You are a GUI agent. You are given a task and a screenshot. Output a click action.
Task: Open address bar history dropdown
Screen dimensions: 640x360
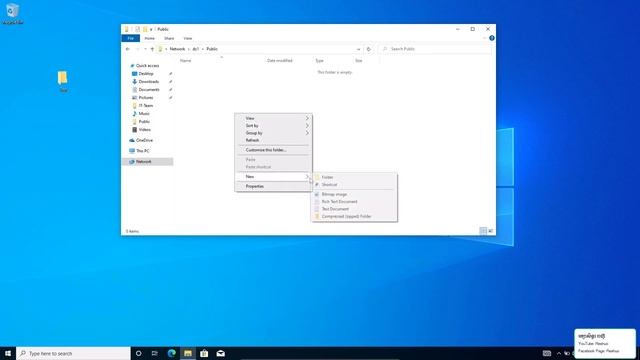point(358,49)
